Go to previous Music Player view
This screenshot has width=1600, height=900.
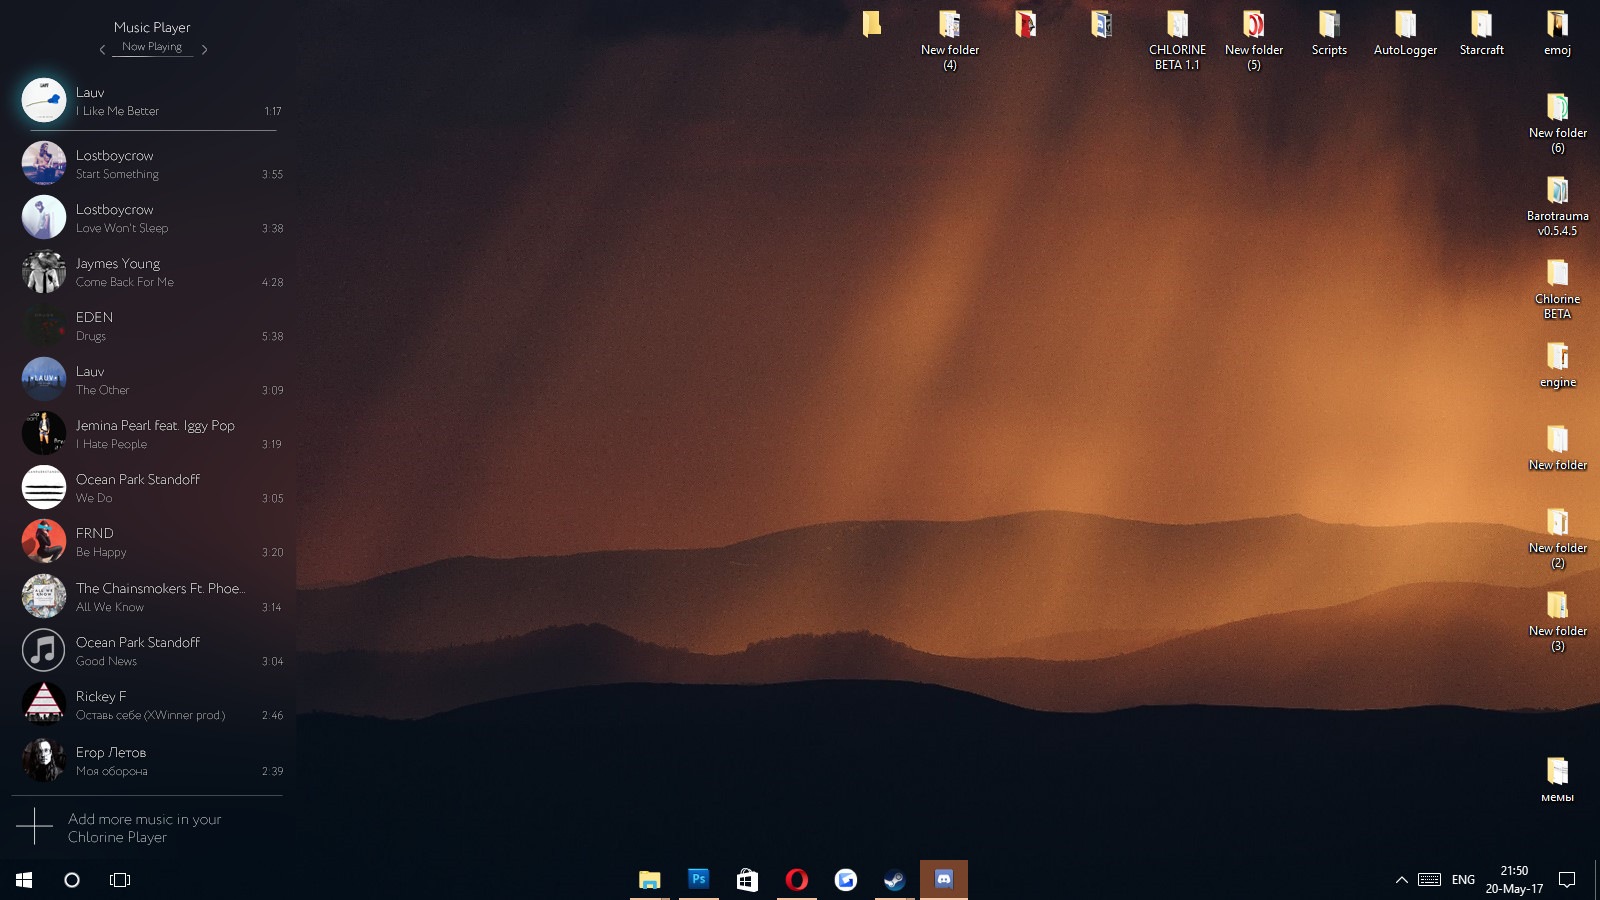tap(102, 49)
